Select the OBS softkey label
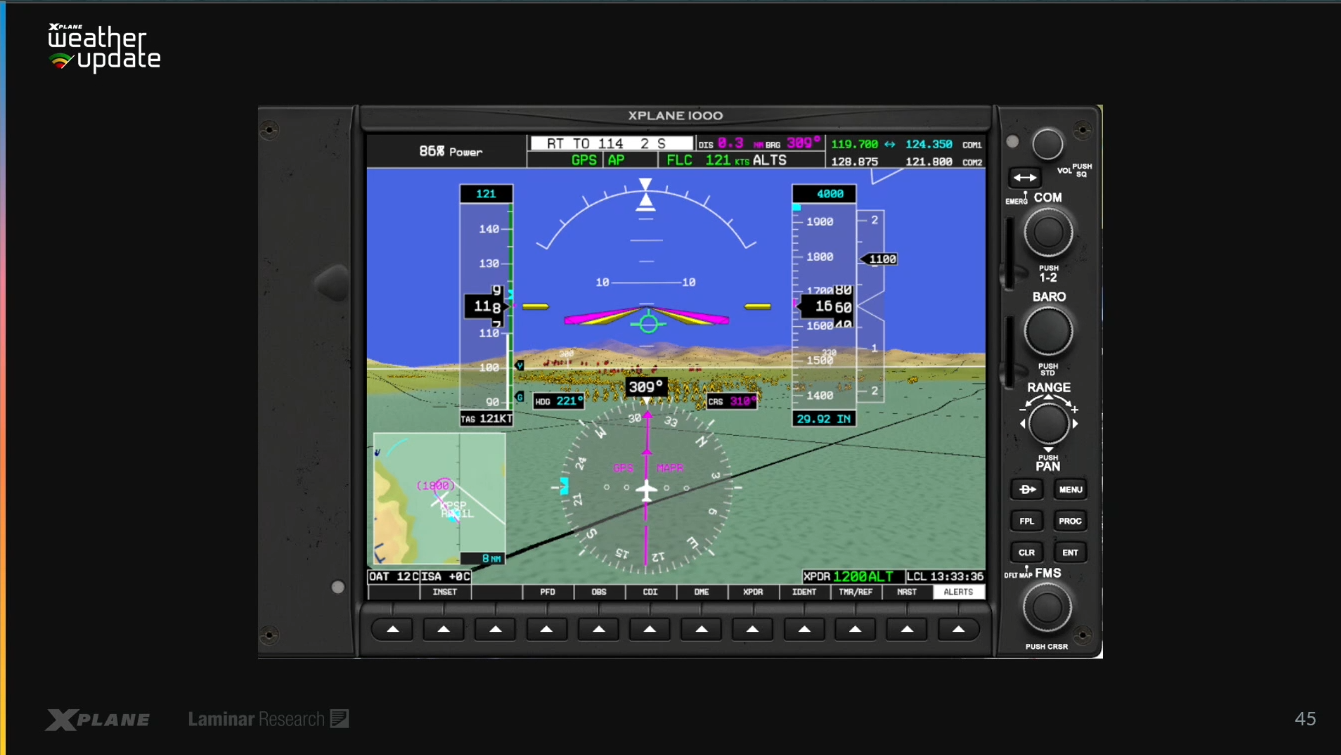 coord(599,592)
